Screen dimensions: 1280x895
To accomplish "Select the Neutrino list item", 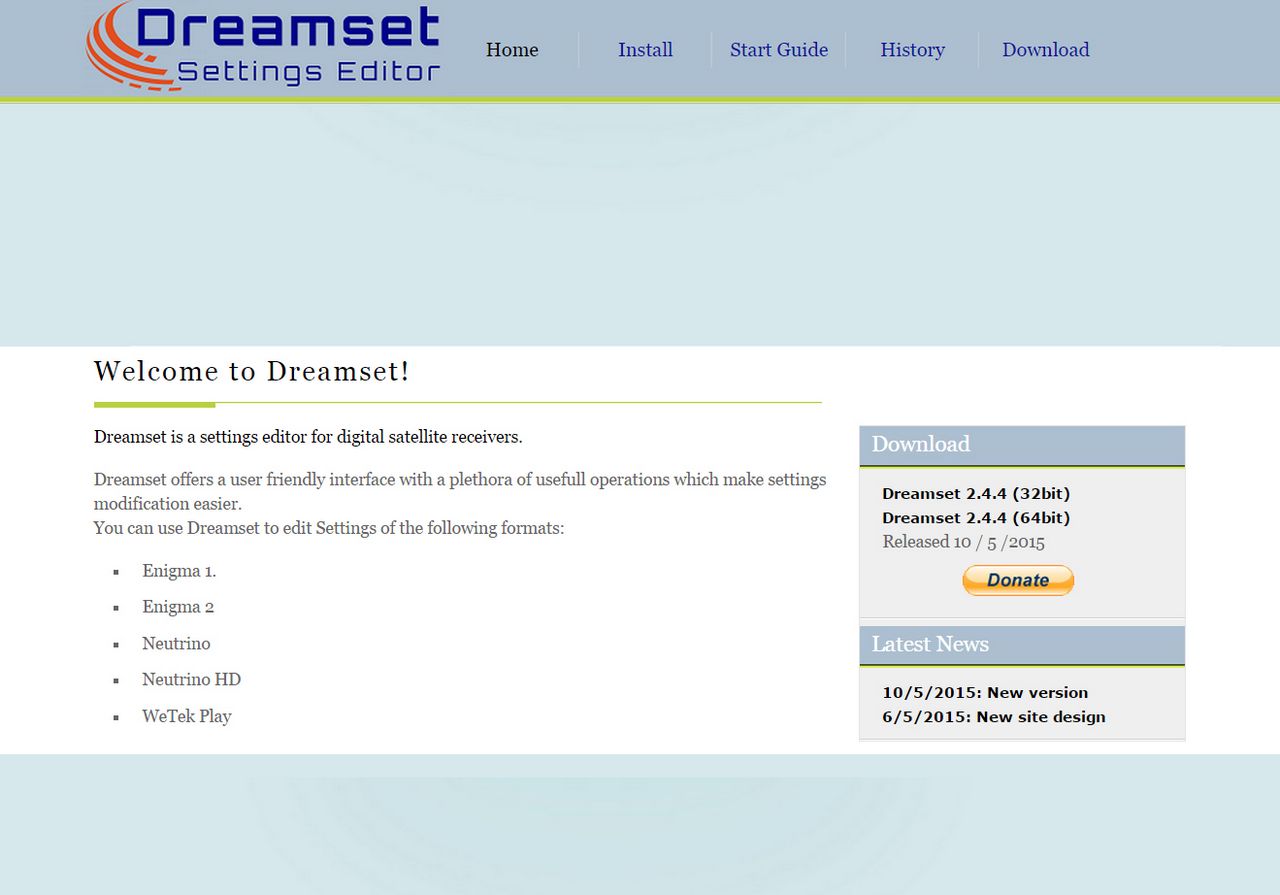I will pyautogui.click(x=176, y=643).
